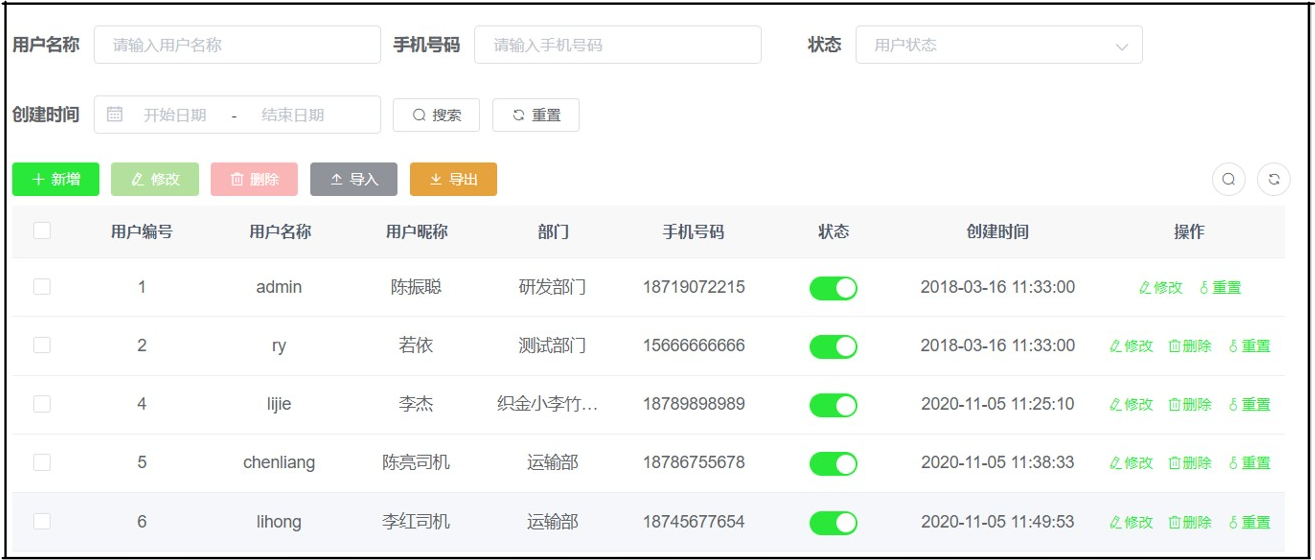This screenshot has width=1315, height=560.
Task: Click 重置 link in lihong row
Action: [1249, 522]
